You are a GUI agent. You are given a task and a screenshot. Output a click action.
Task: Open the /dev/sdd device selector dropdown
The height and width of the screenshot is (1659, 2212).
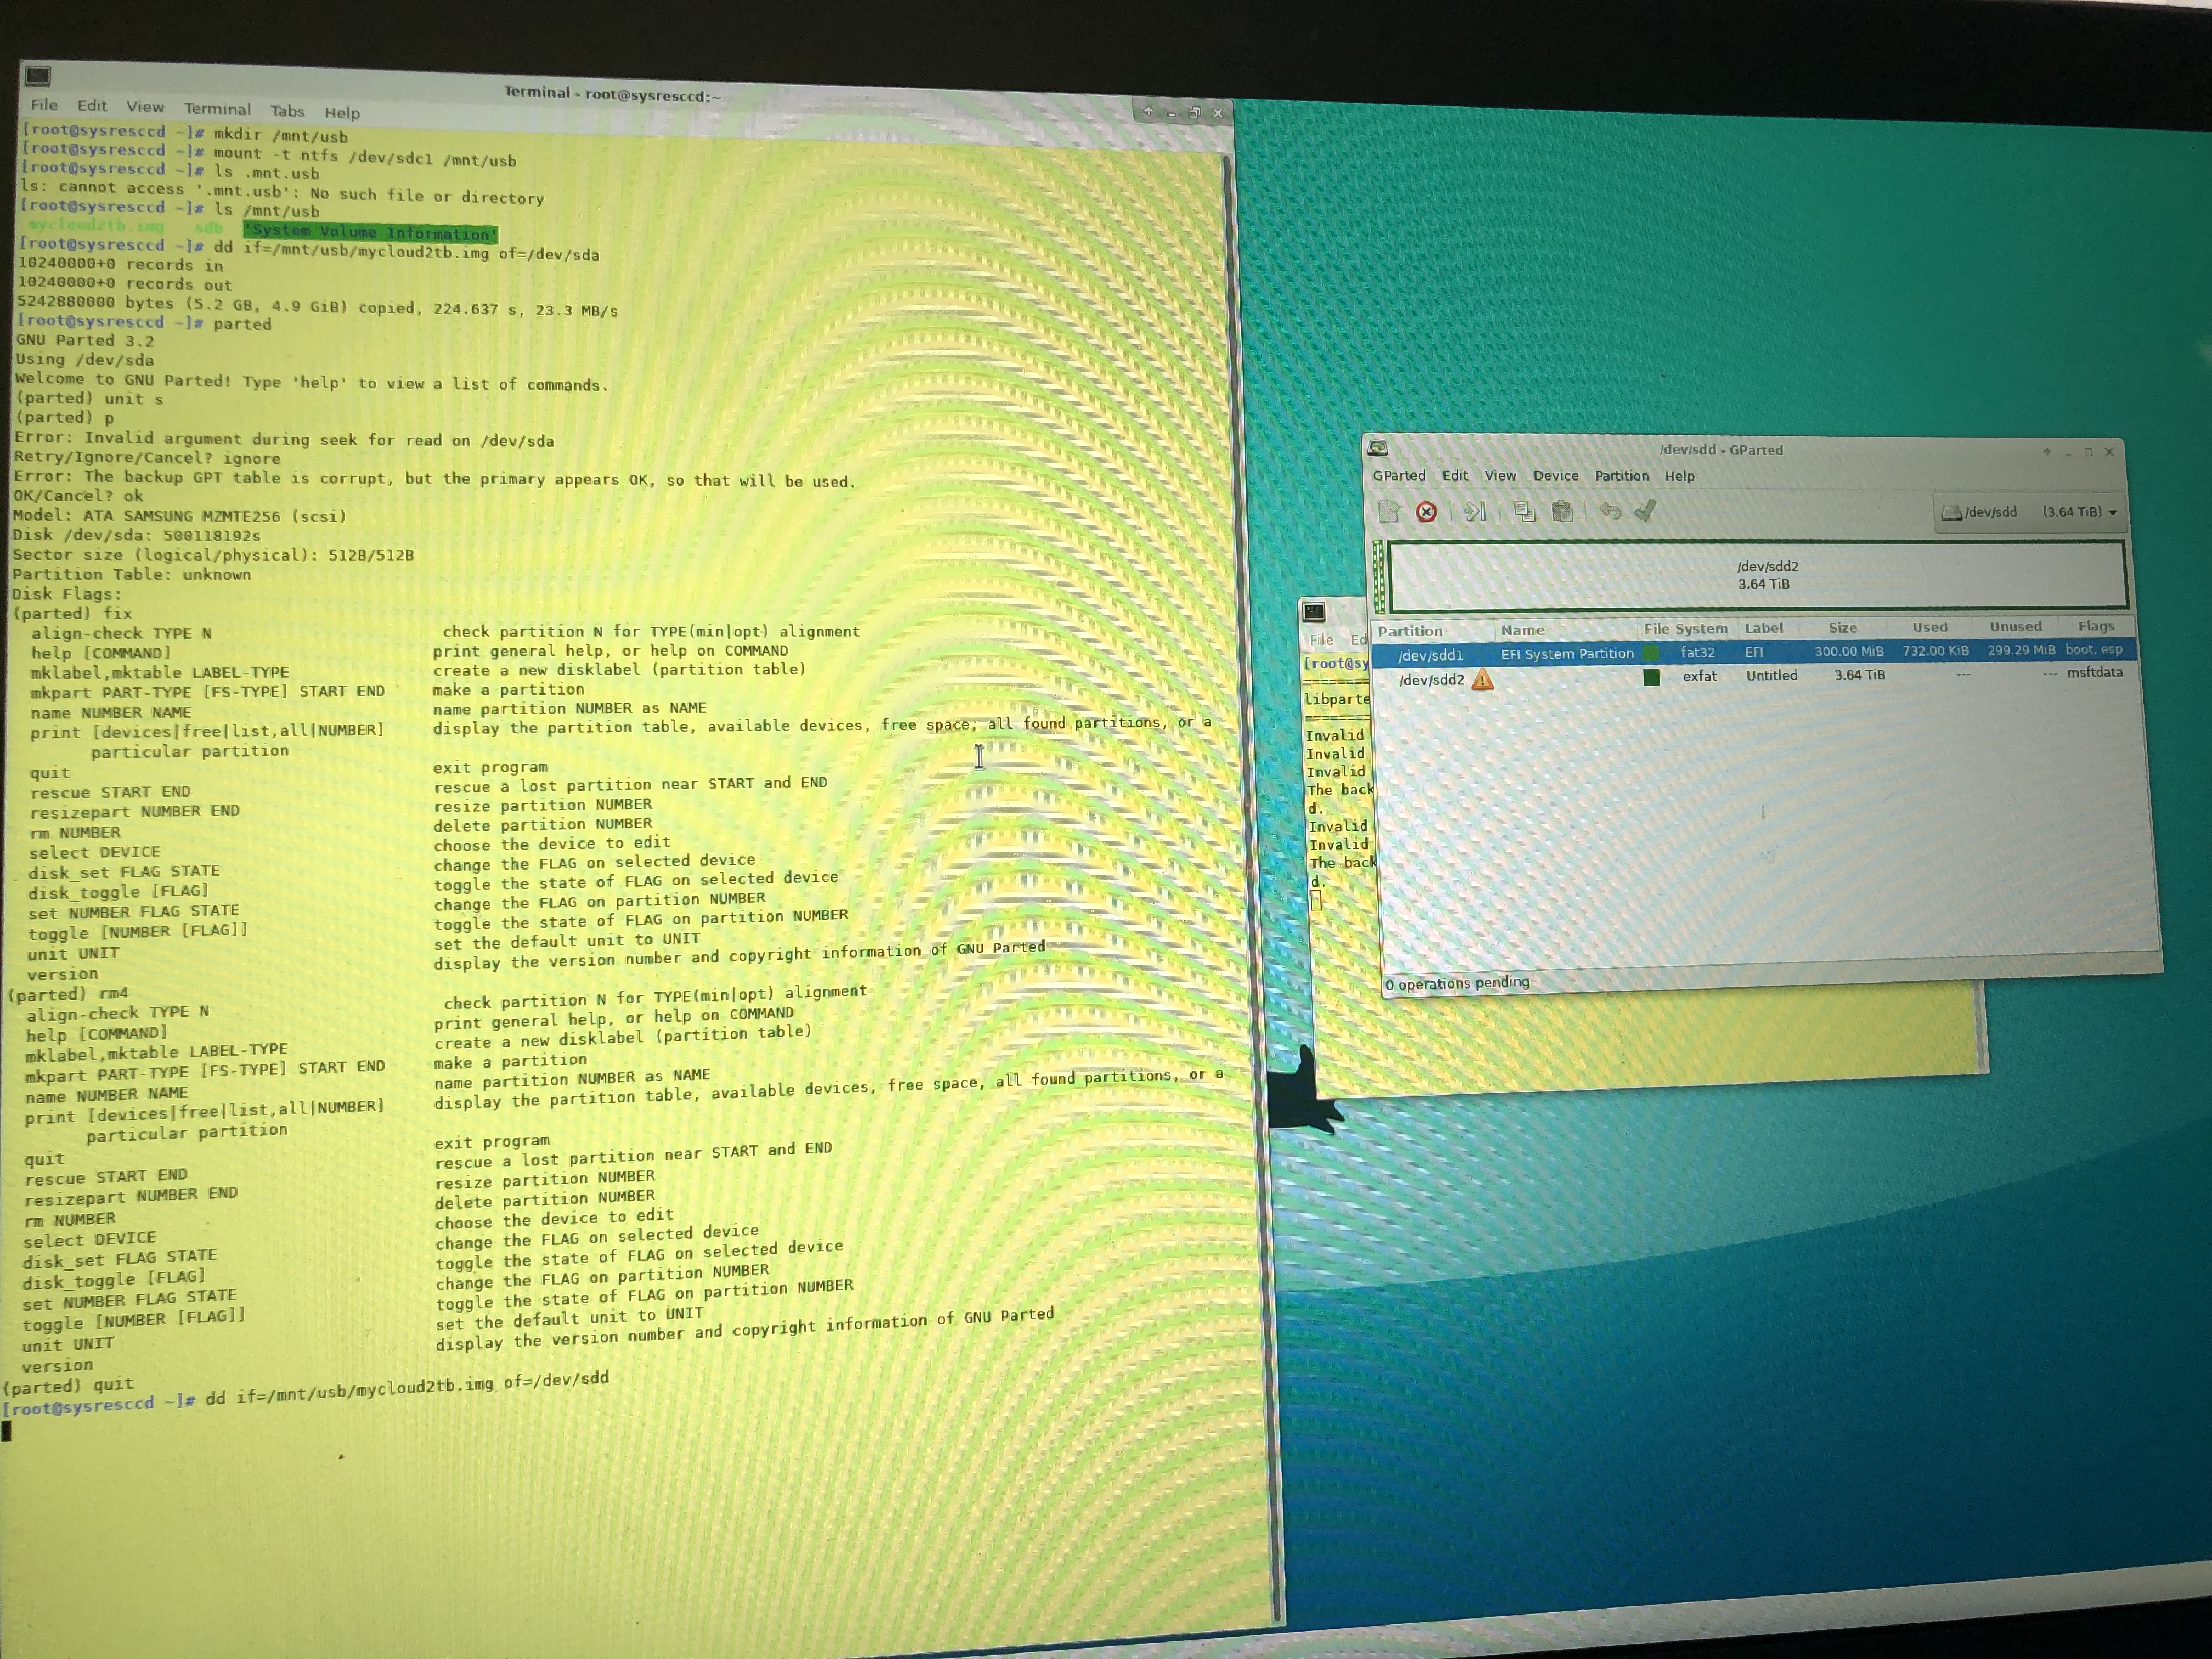pyautogui.click(x=2029, y=512)
